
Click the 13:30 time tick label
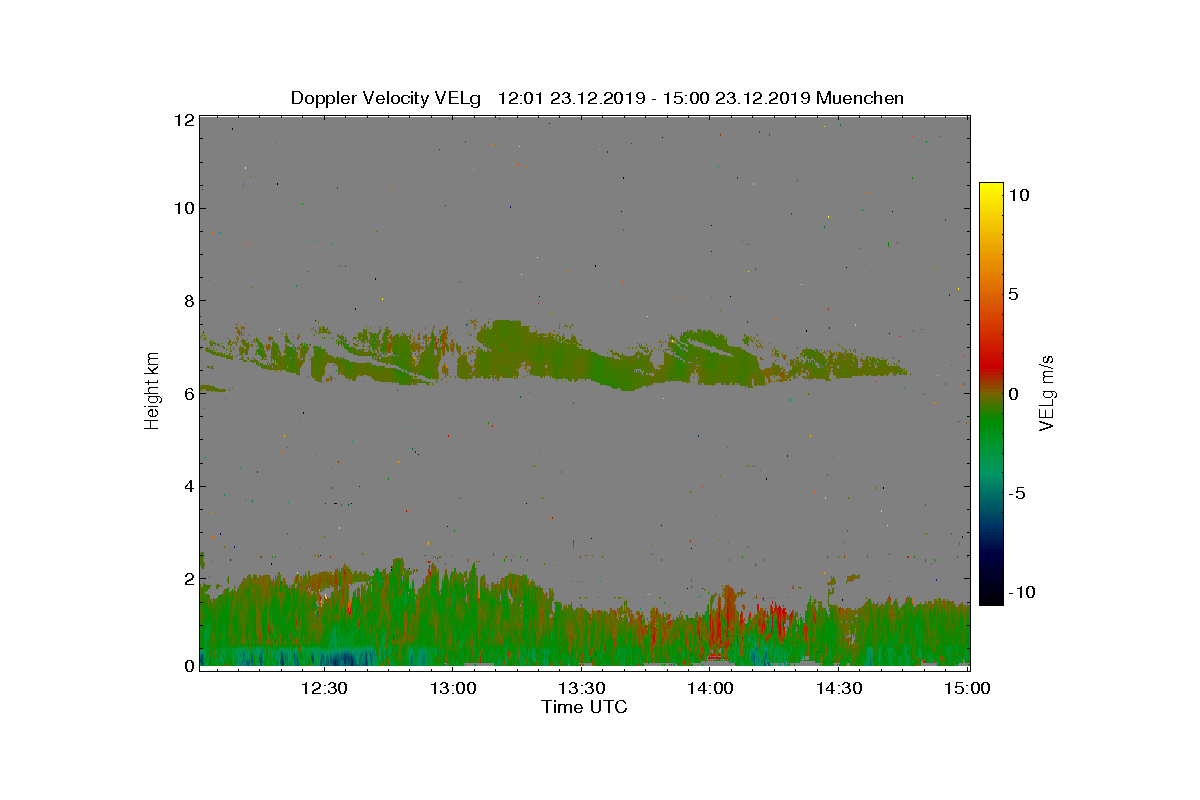tap(582, 688)
